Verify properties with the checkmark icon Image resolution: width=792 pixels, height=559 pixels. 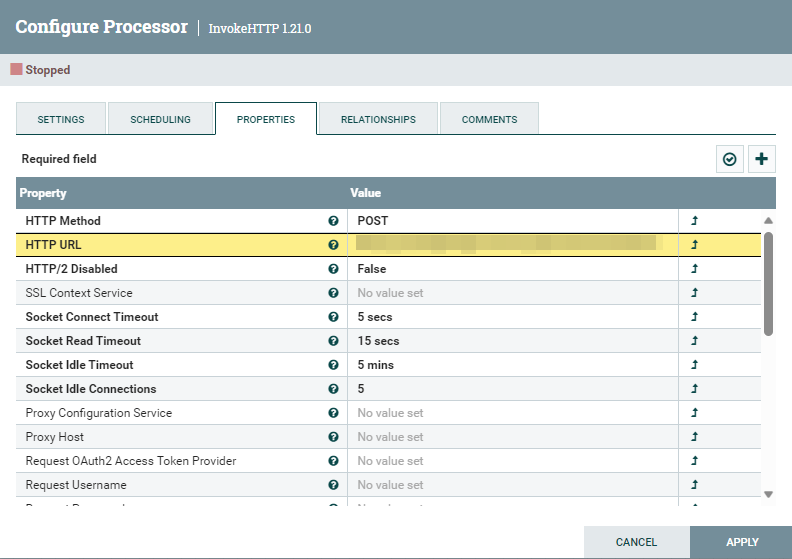coord(729,159)
